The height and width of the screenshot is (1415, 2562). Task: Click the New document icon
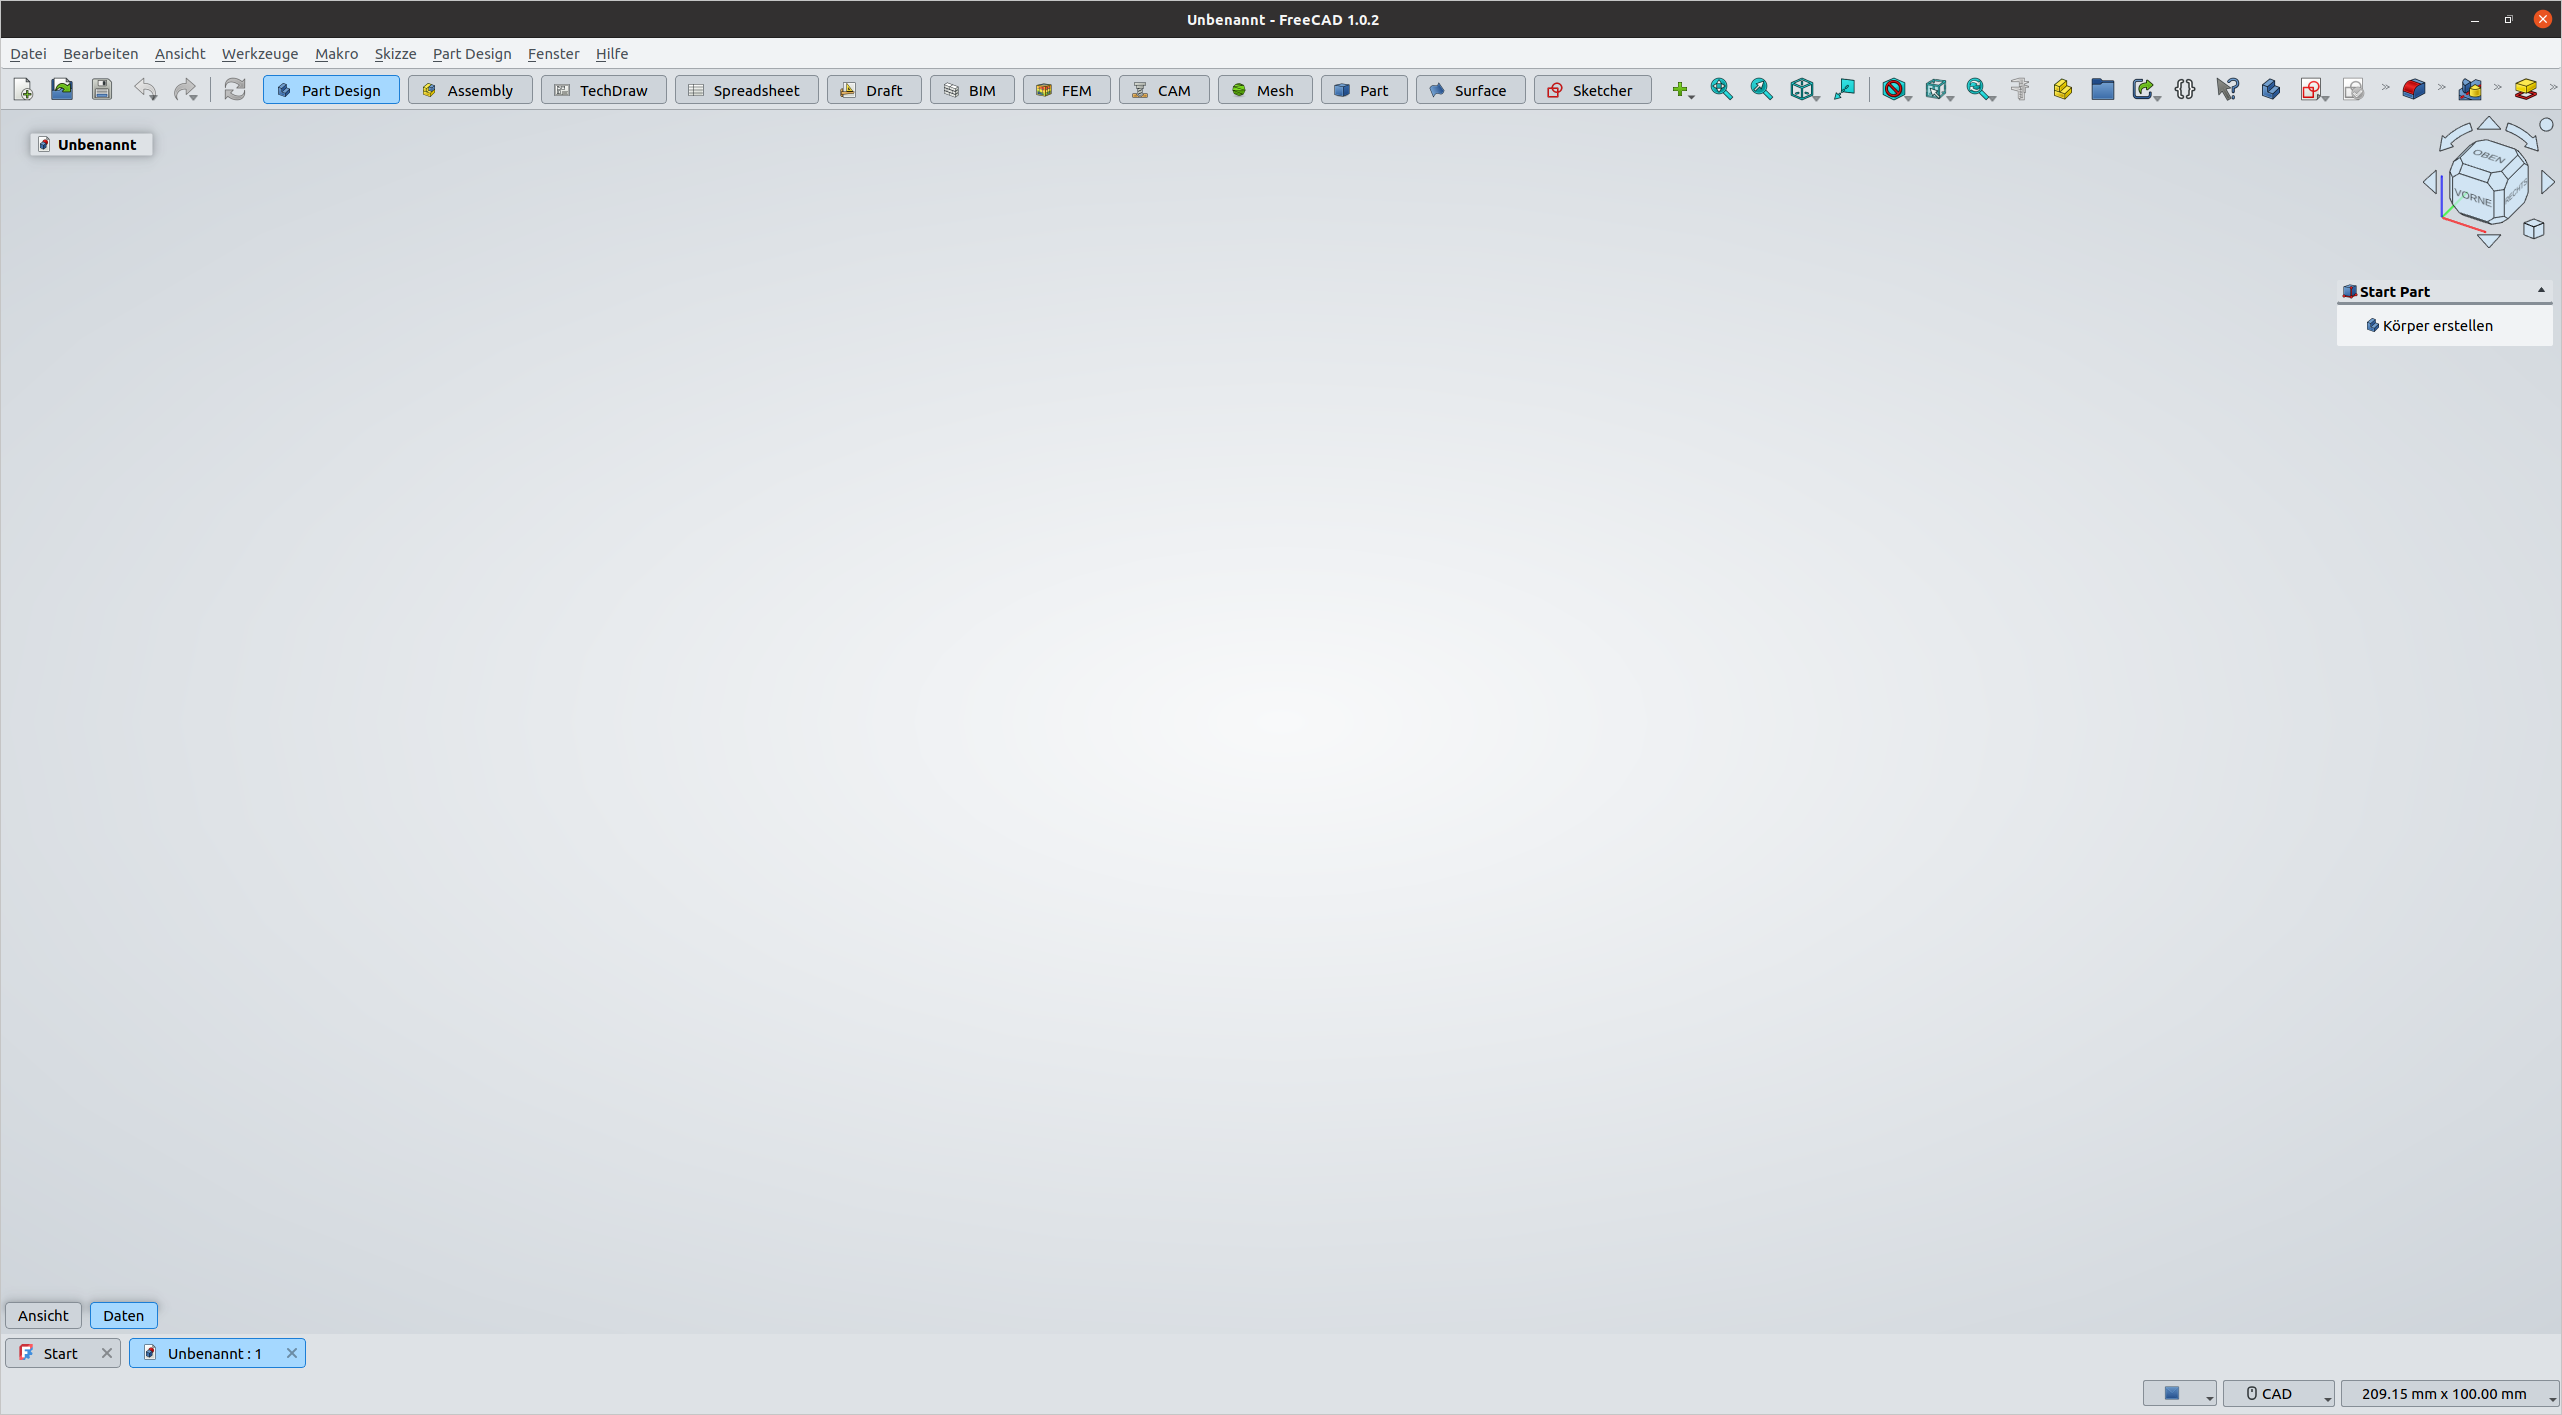(23, 89)
